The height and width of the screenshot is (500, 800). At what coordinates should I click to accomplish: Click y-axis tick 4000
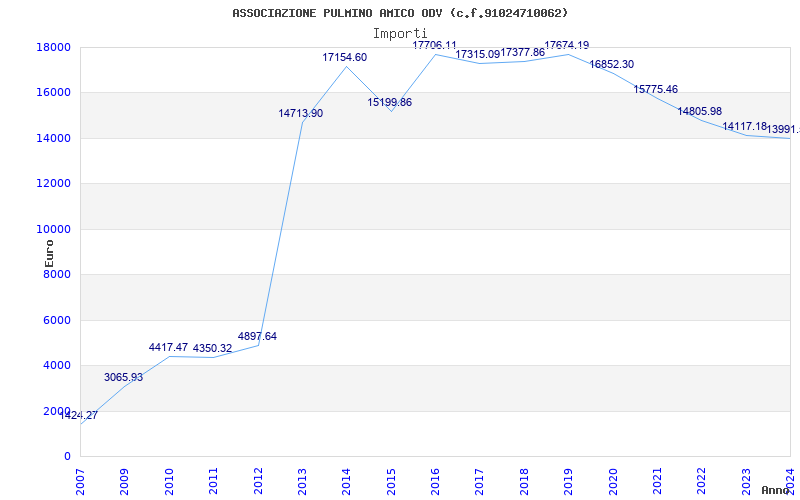56,366
